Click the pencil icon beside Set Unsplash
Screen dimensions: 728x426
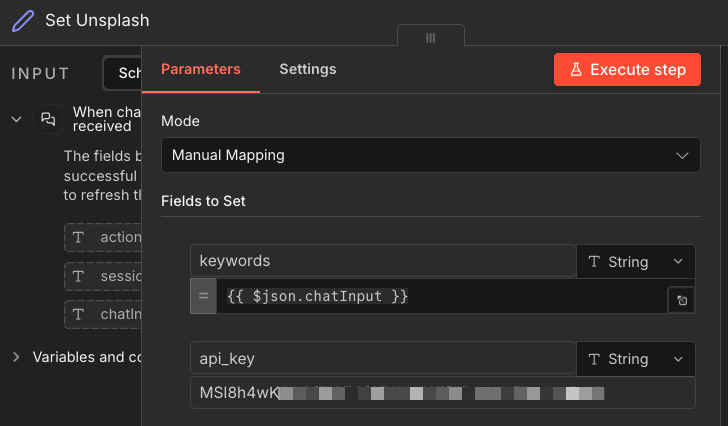tap(22, 21)
